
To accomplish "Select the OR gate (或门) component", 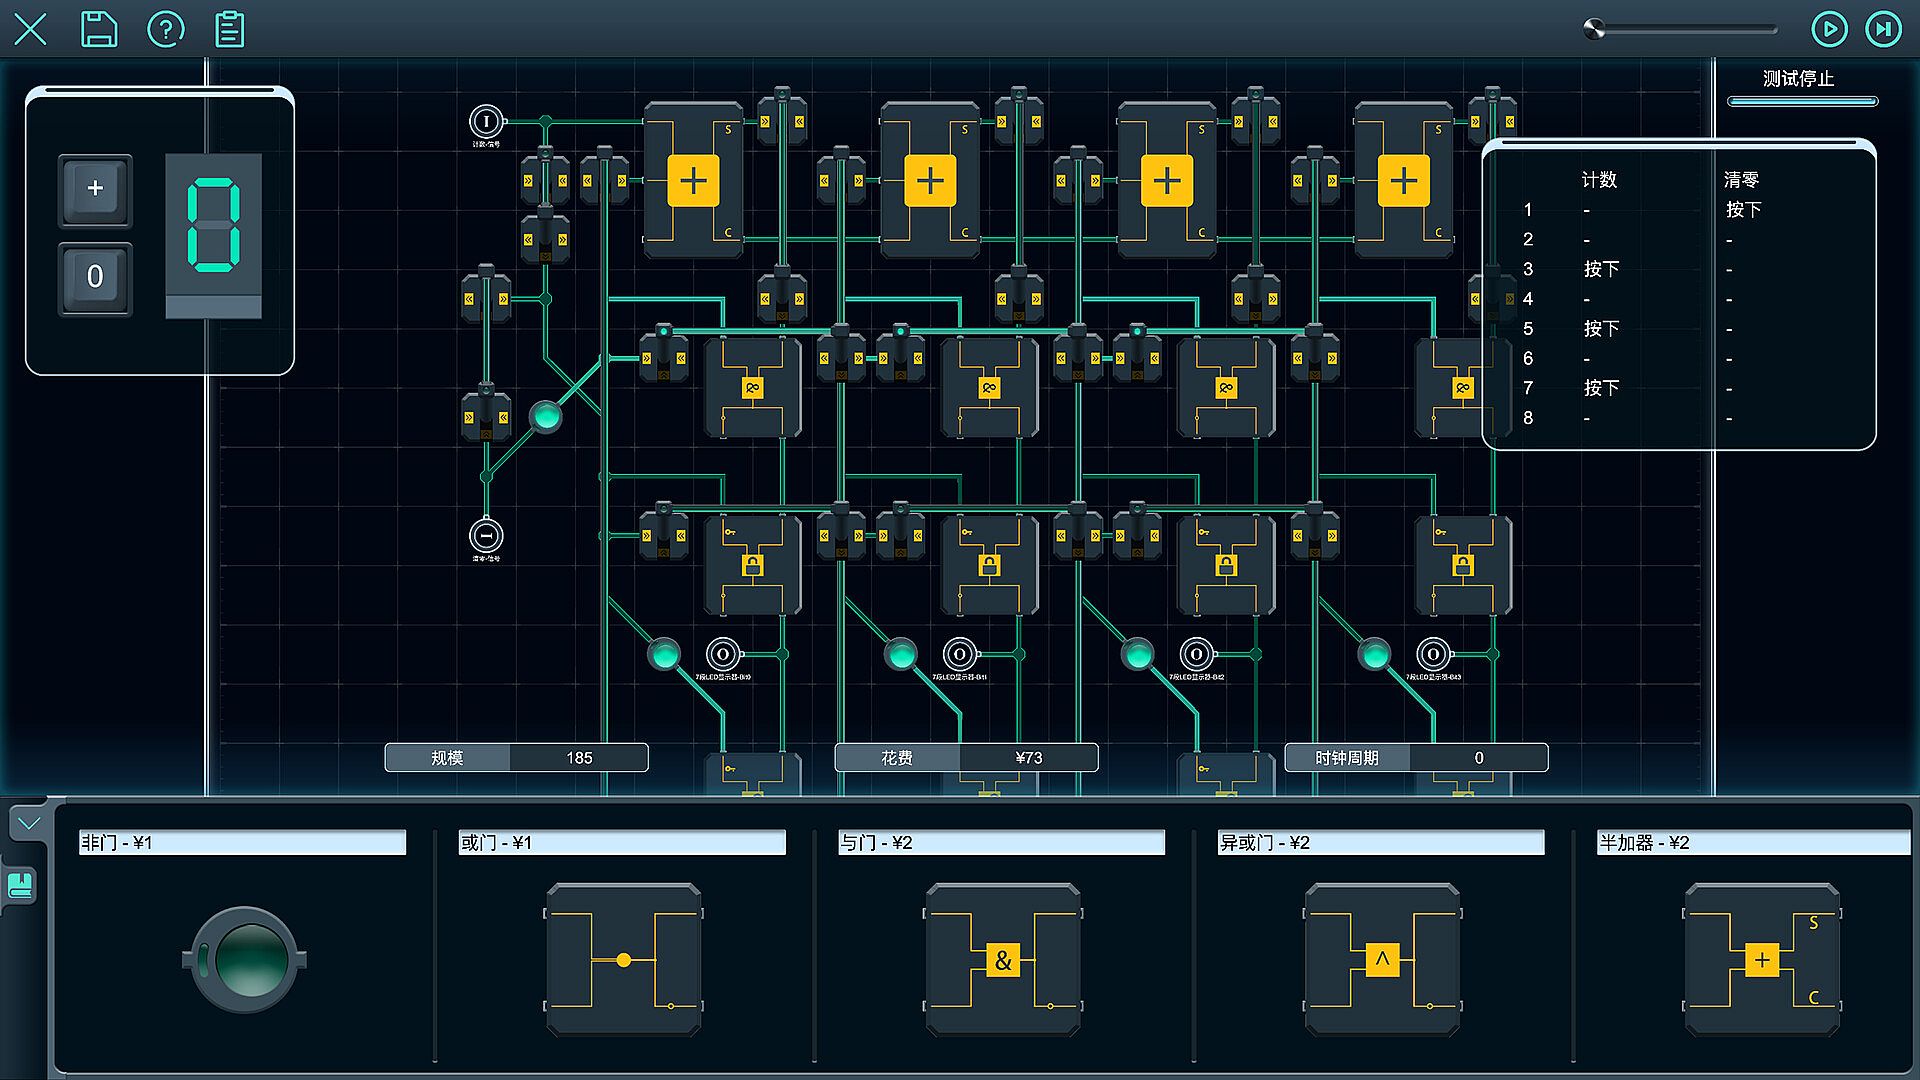I will pyautogui.click(x=623, y=959).
